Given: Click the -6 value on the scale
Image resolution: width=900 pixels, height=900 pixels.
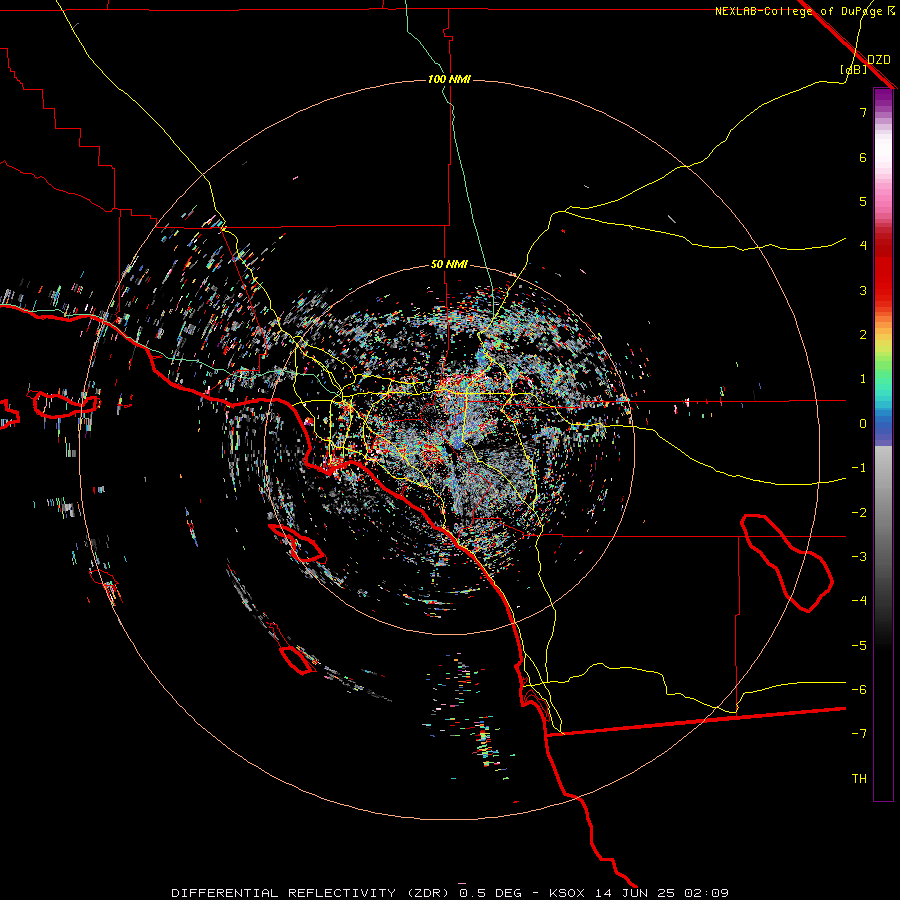Looking at the screenshot, I should (859, 690).
